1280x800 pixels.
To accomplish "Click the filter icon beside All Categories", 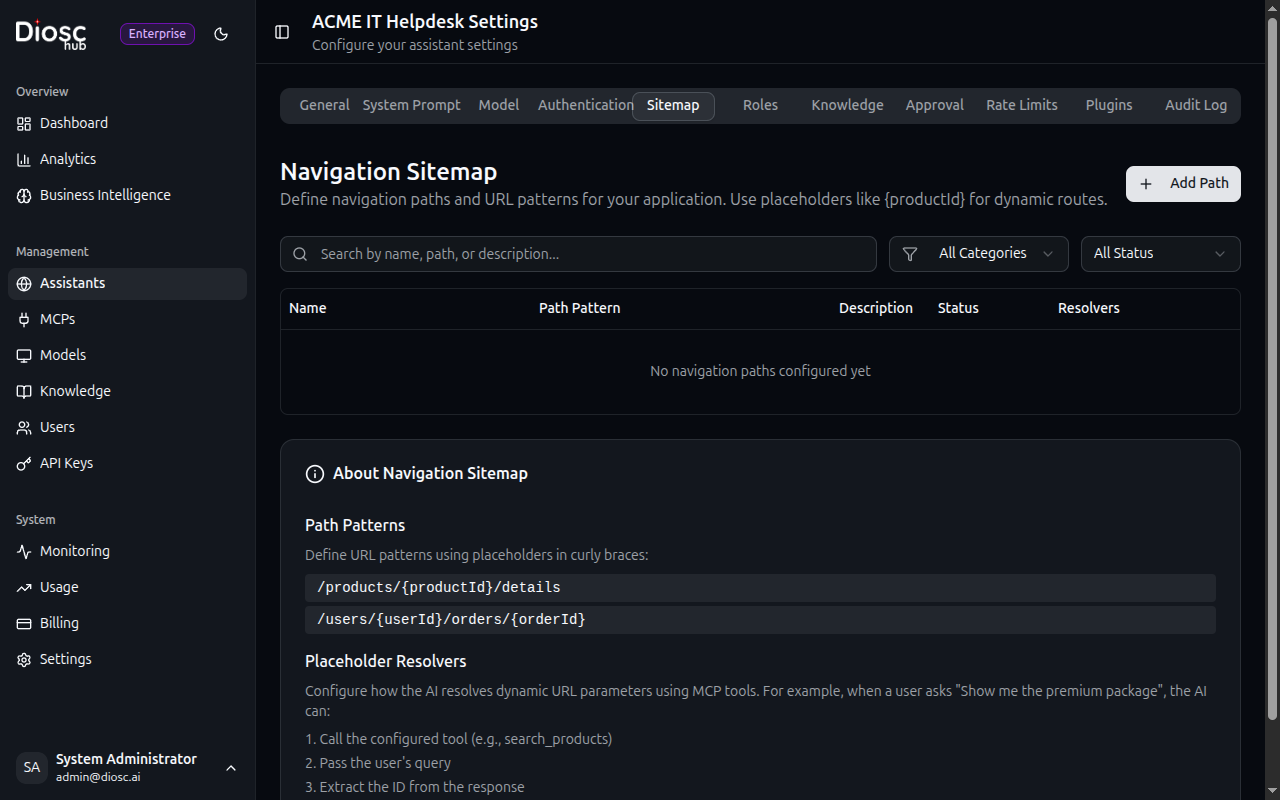I will [x=911, y=253].
